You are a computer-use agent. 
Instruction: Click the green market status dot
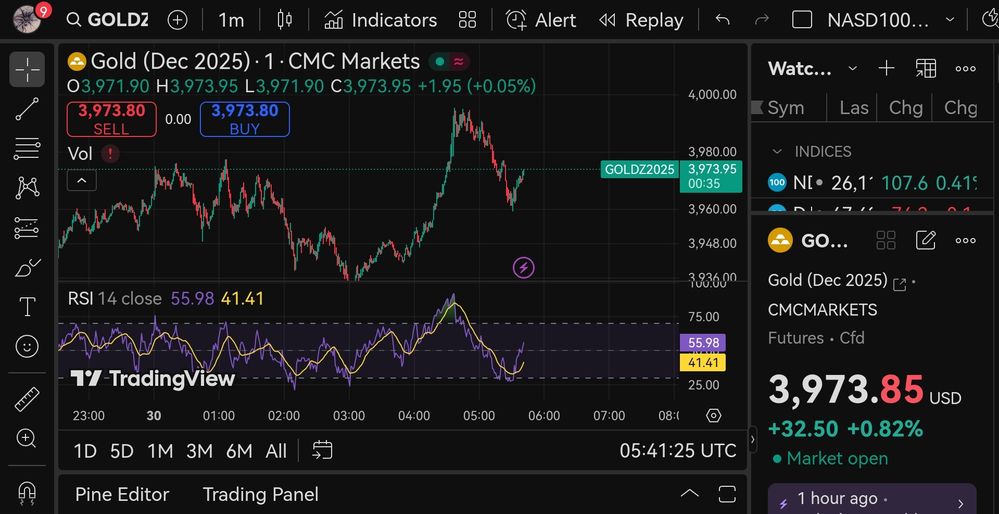pyautogui.click(x=439, y=62)
